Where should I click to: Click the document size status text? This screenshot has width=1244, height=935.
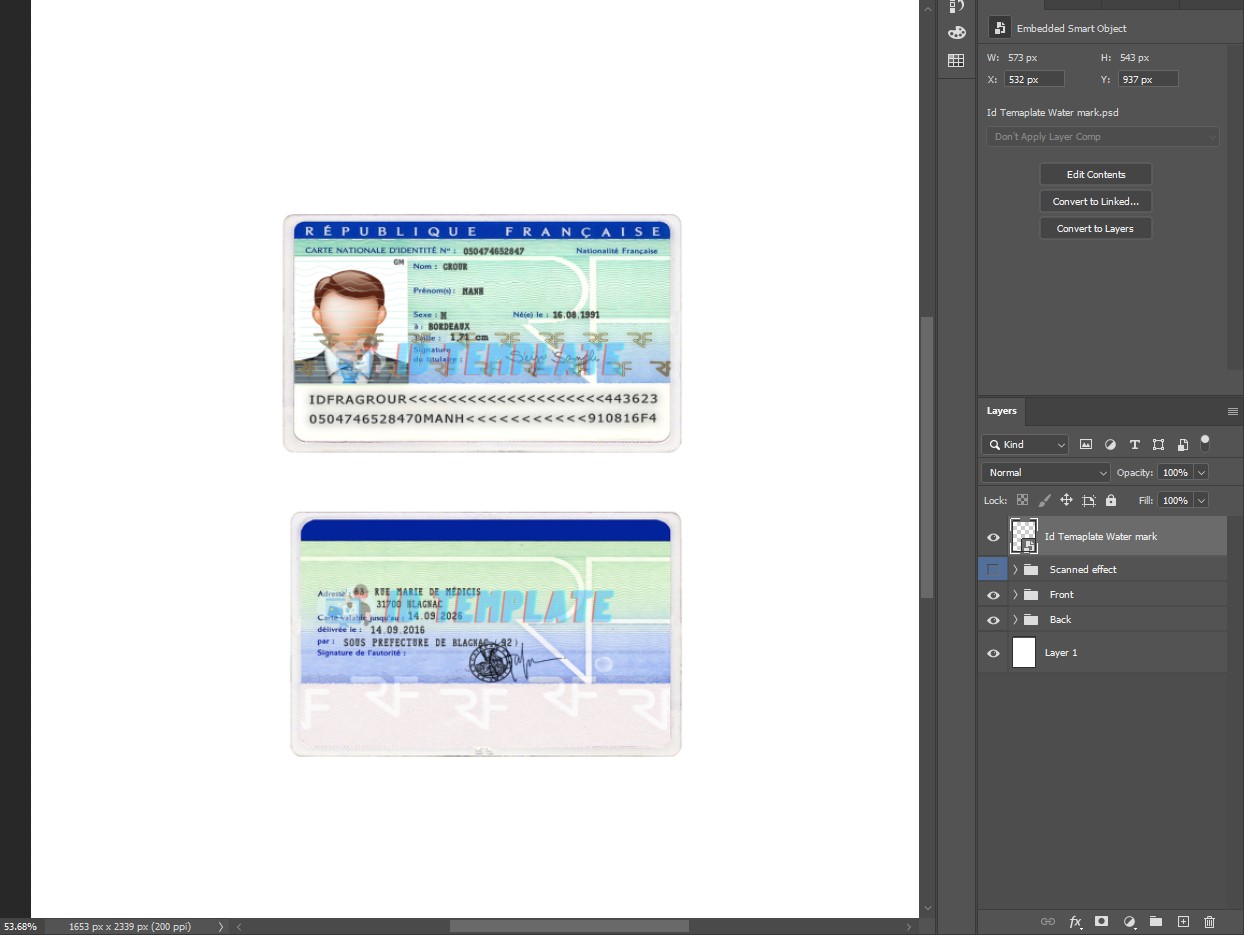click(130, 927)
